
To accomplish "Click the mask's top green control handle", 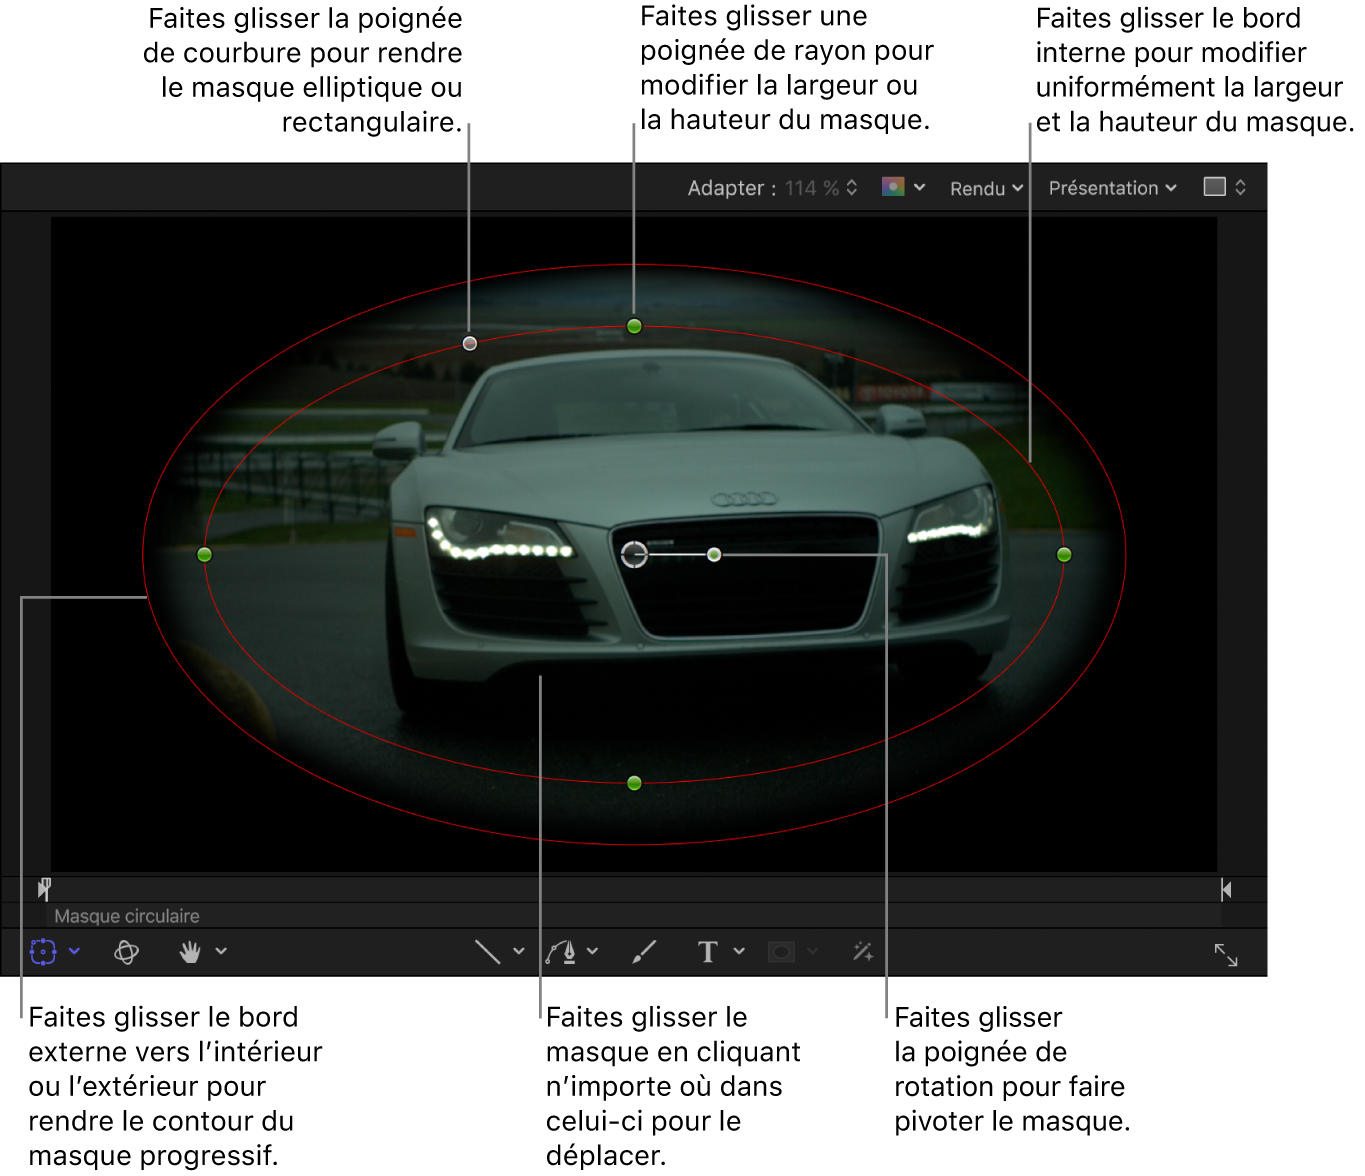I will (x=634, y=326).
